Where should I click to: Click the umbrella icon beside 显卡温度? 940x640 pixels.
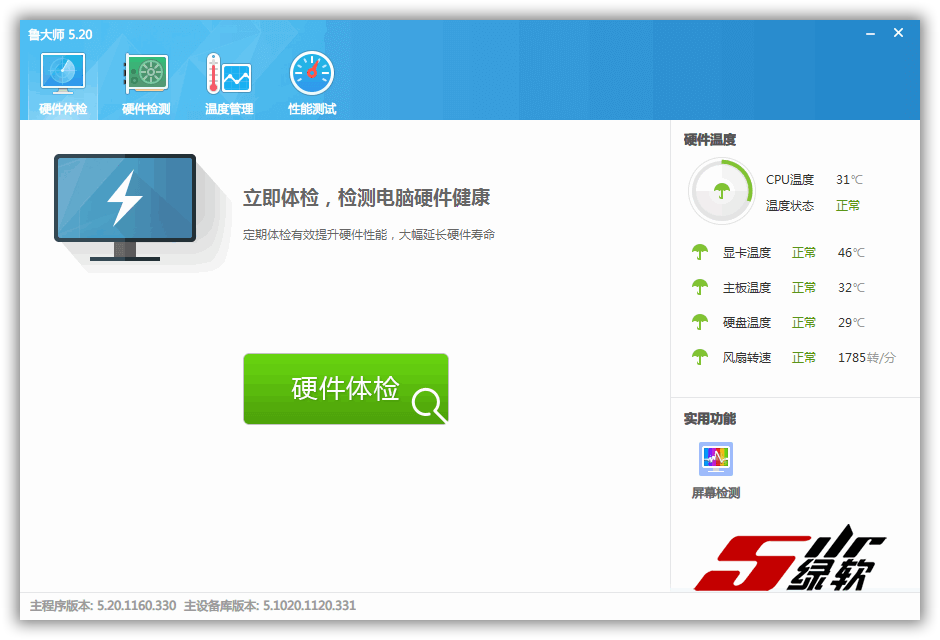click(700, 252)
